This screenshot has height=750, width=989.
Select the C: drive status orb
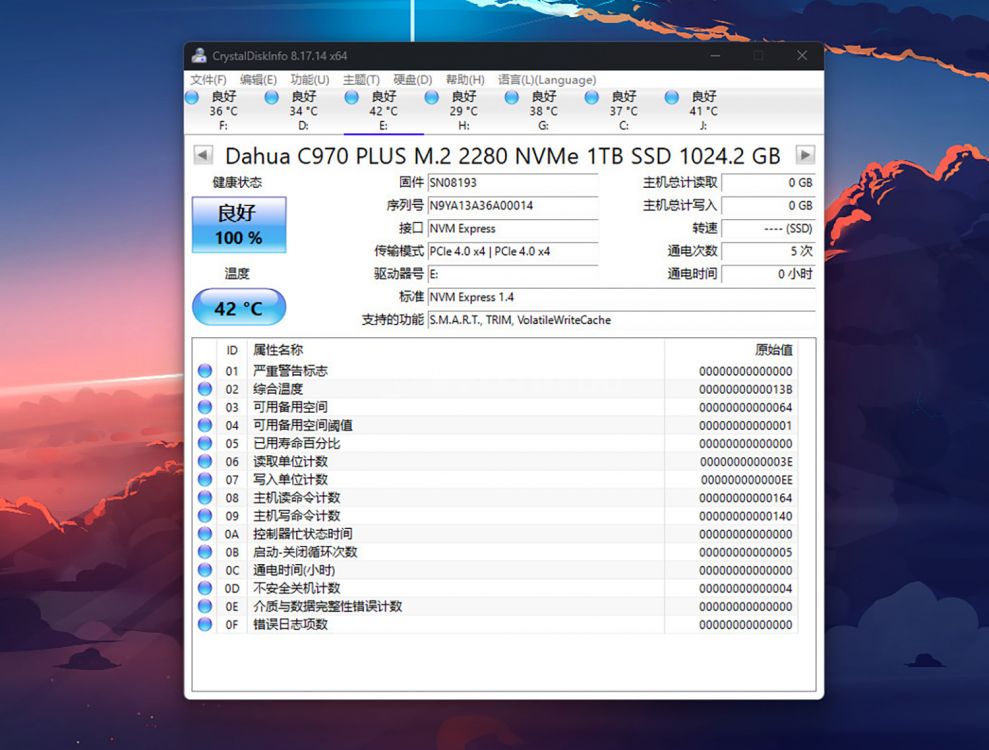coord(592,97)
